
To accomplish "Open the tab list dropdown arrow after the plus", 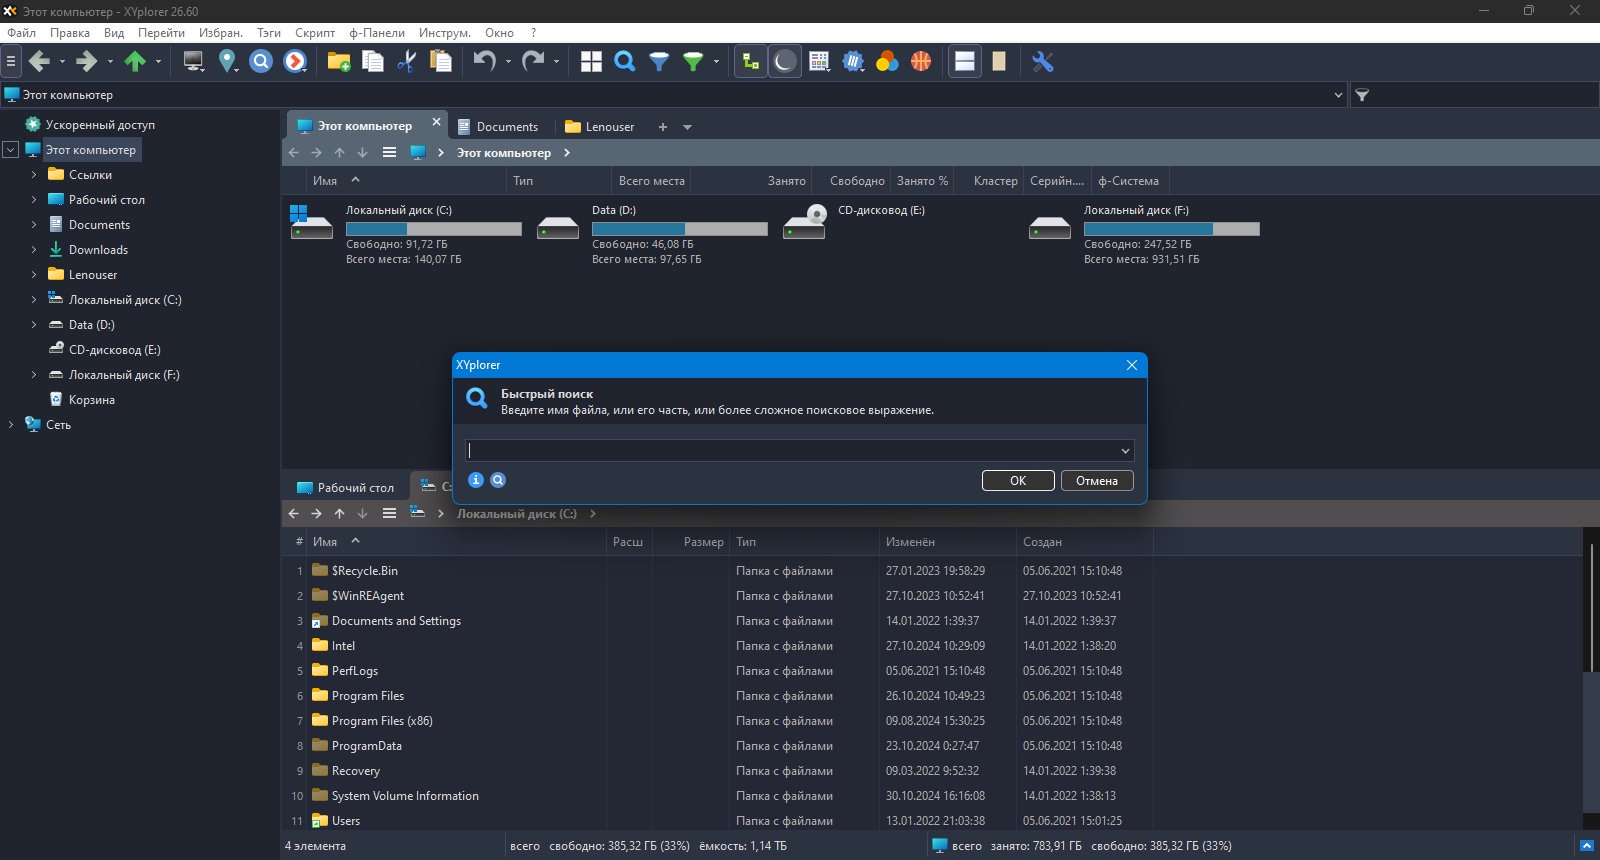I will coord(687,127).
